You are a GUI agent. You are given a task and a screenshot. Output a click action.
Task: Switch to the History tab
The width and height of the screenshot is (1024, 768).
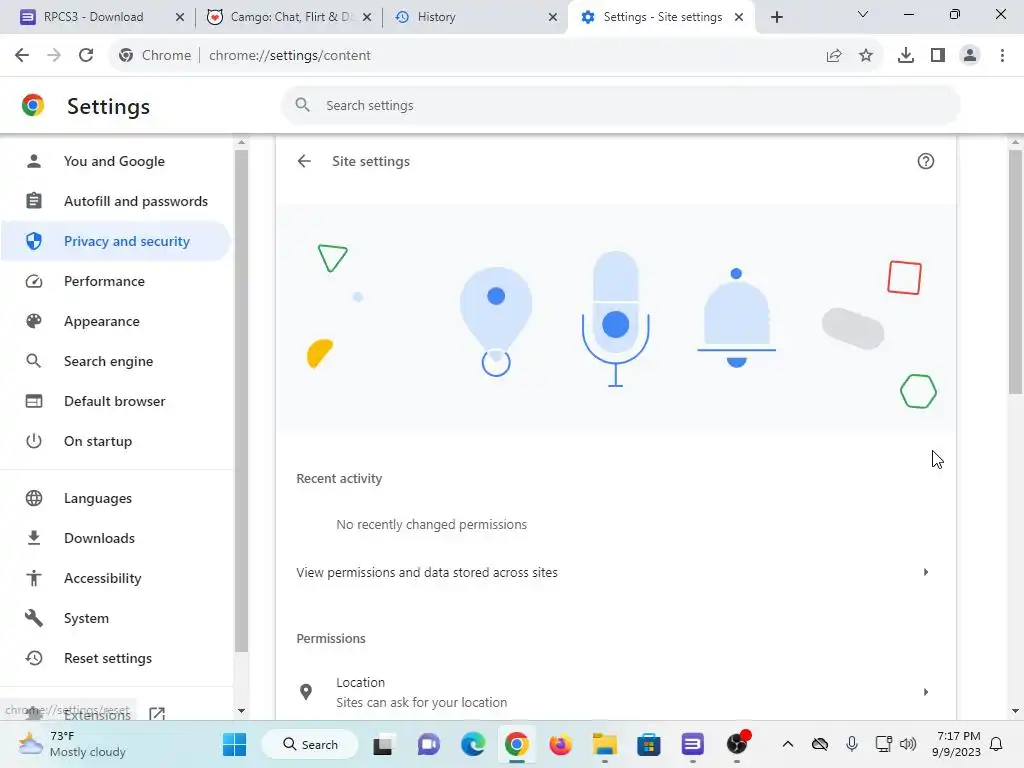coord(477,17)
